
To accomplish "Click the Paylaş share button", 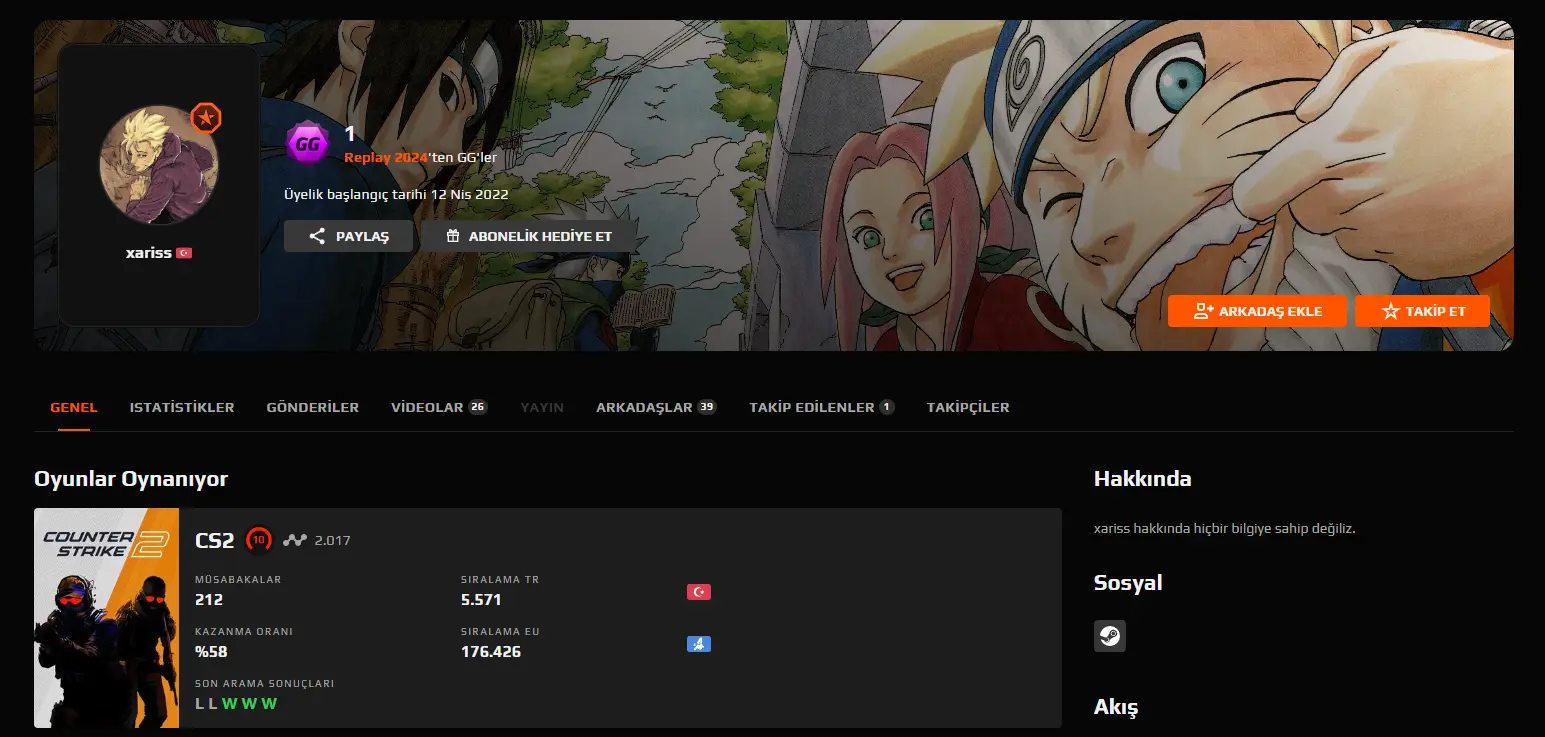I will click(348, 236).
